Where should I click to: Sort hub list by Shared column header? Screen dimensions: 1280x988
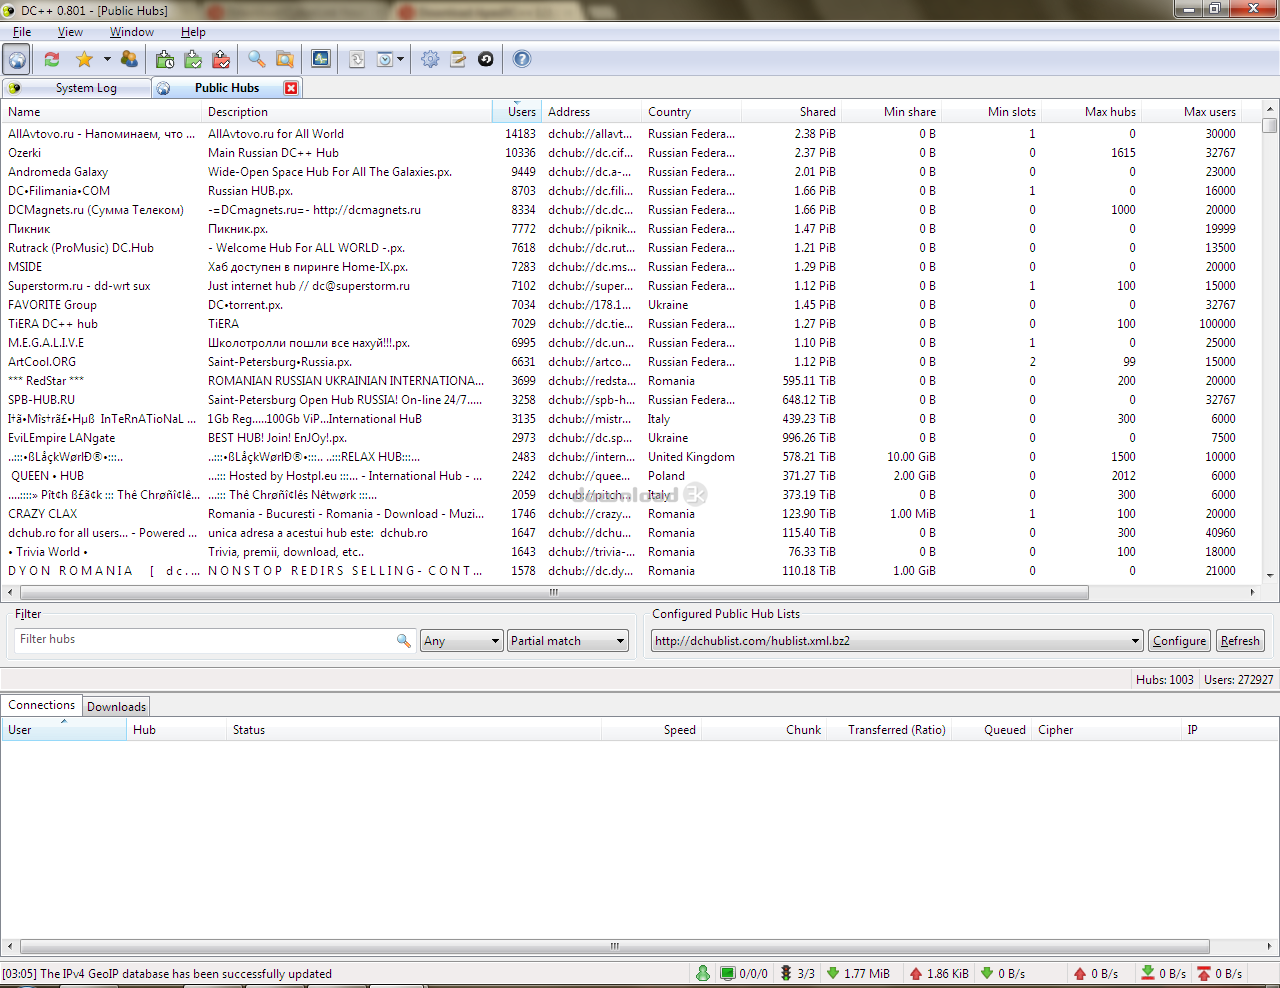click(791, 112)
